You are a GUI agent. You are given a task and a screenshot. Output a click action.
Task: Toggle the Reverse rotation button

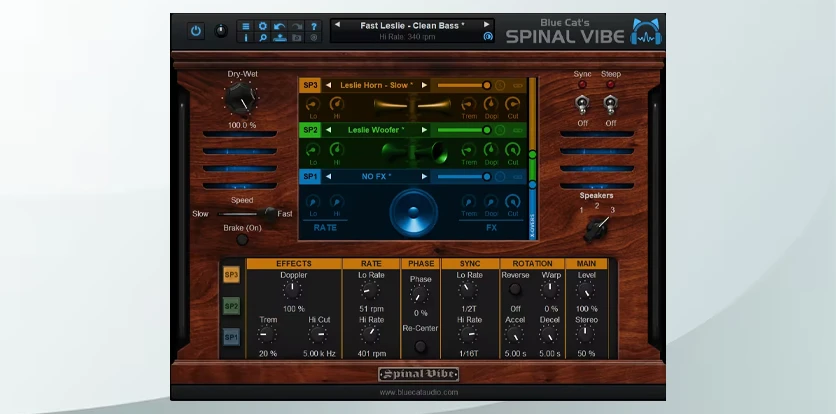515,289
